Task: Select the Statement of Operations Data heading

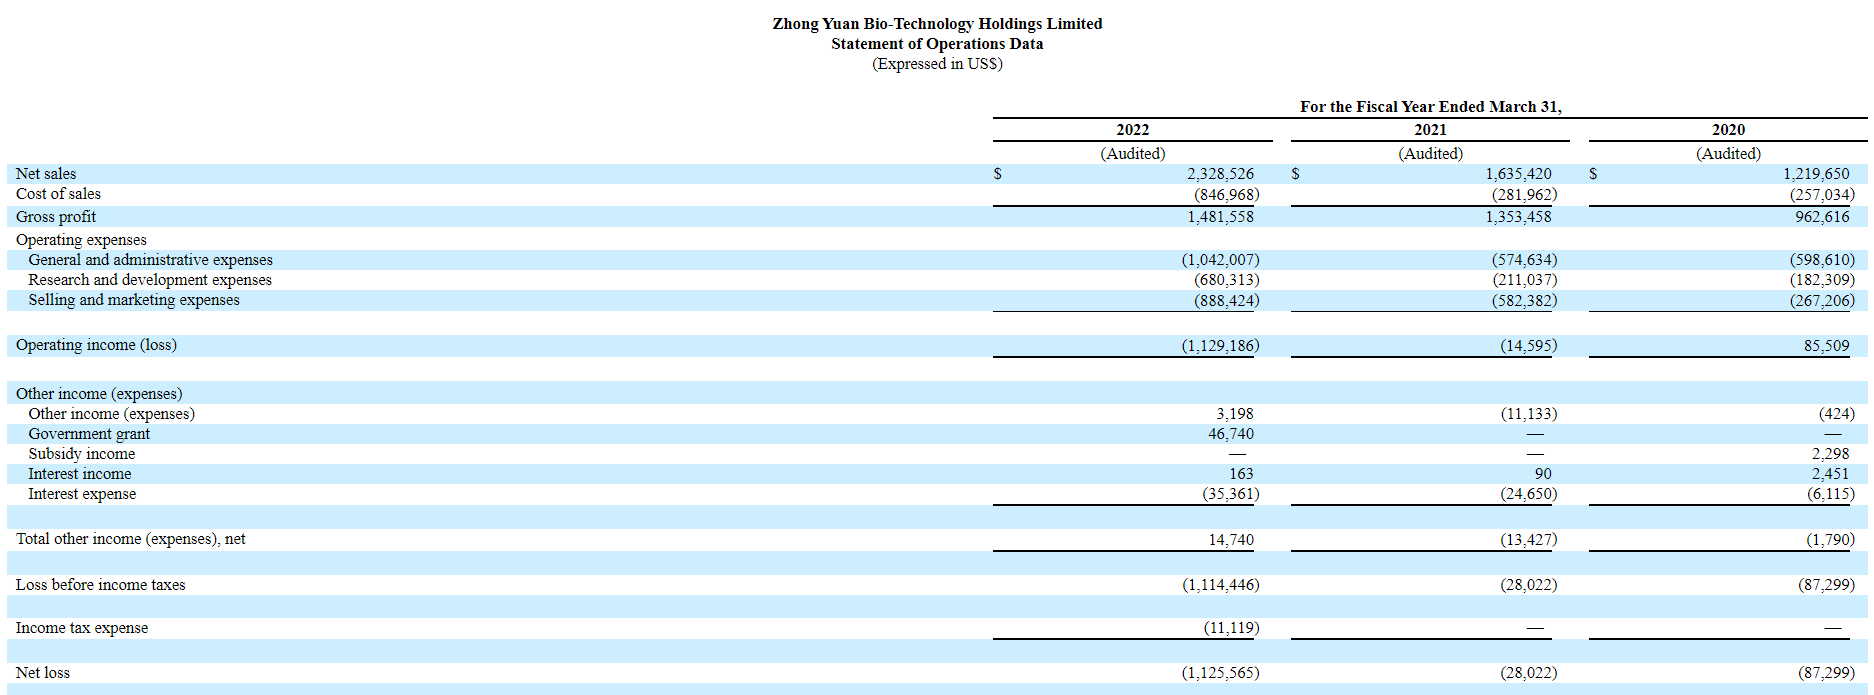Action: (x=937, y=44)
